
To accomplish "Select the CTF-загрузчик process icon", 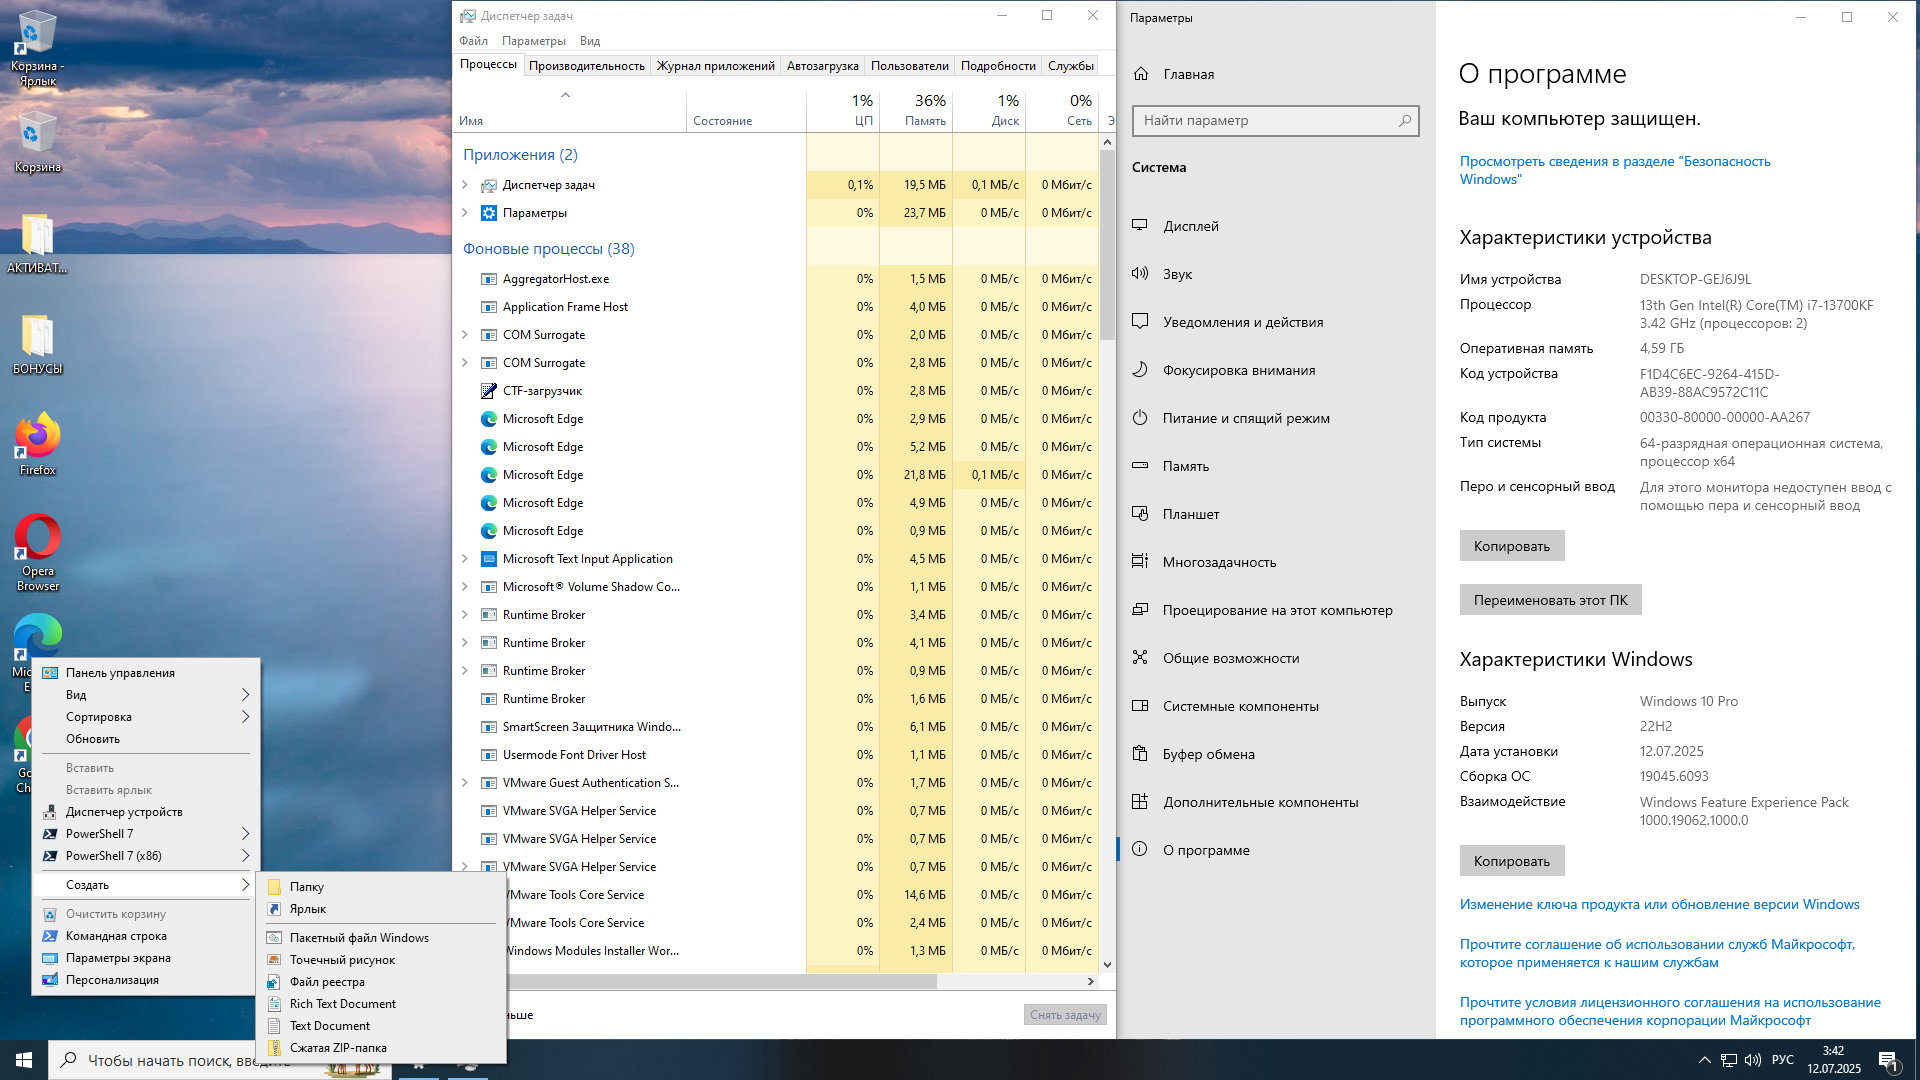I will click(x=489, y=391).
